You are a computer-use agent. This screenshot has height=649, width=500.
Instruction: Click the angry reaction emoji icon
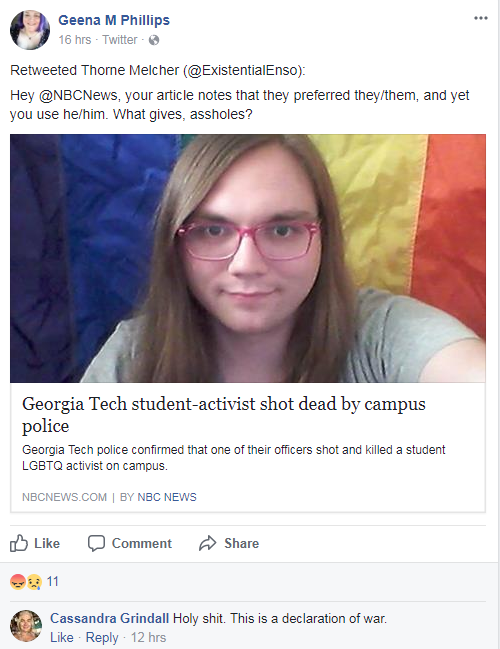(x=18, y=582)
